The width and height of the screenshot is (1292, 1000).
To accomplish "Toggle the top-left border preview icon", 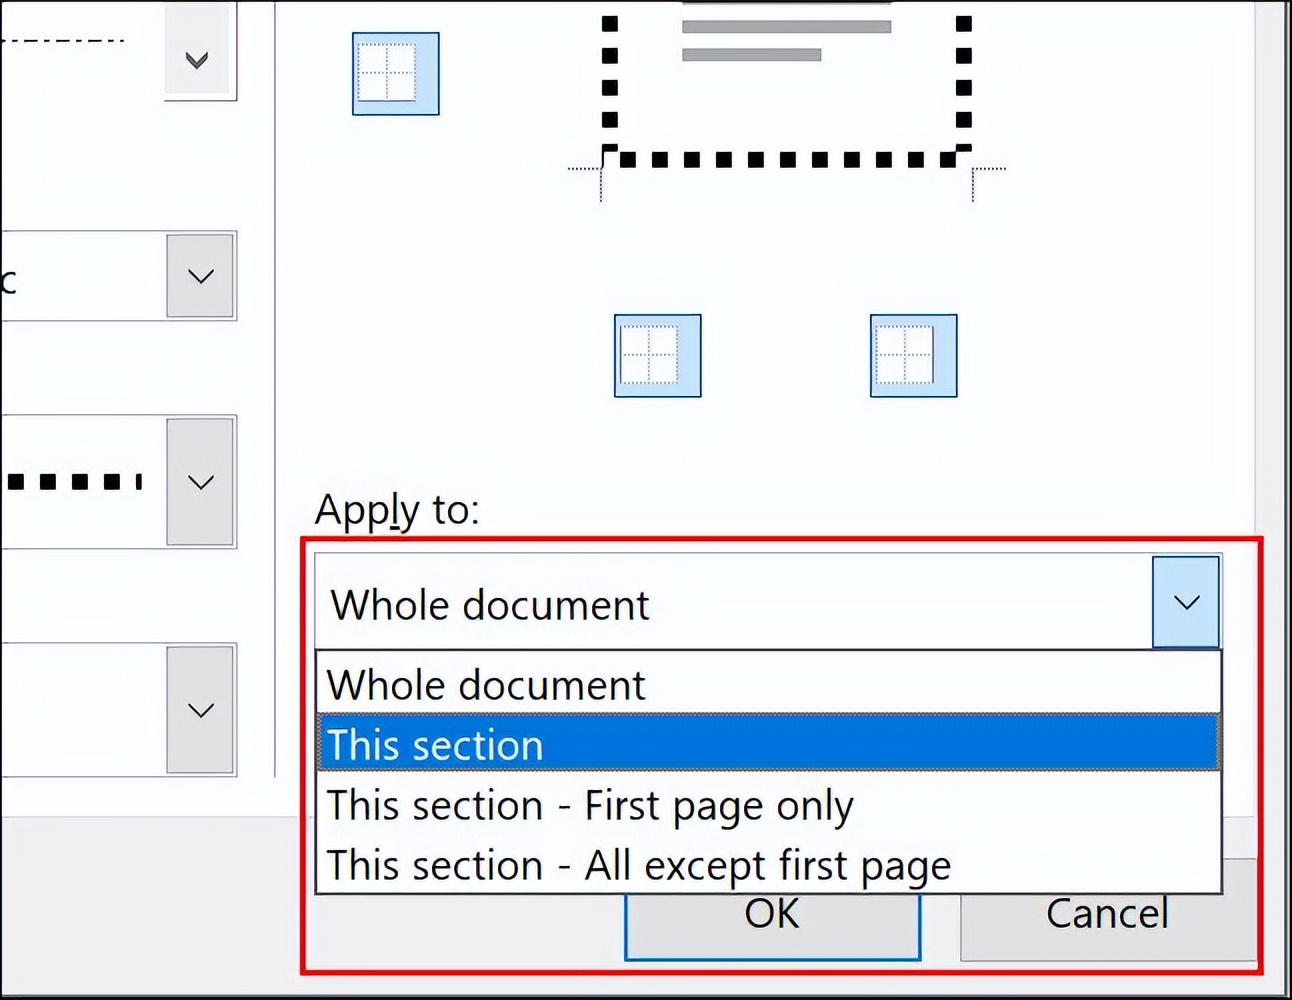I will point(395,73).
